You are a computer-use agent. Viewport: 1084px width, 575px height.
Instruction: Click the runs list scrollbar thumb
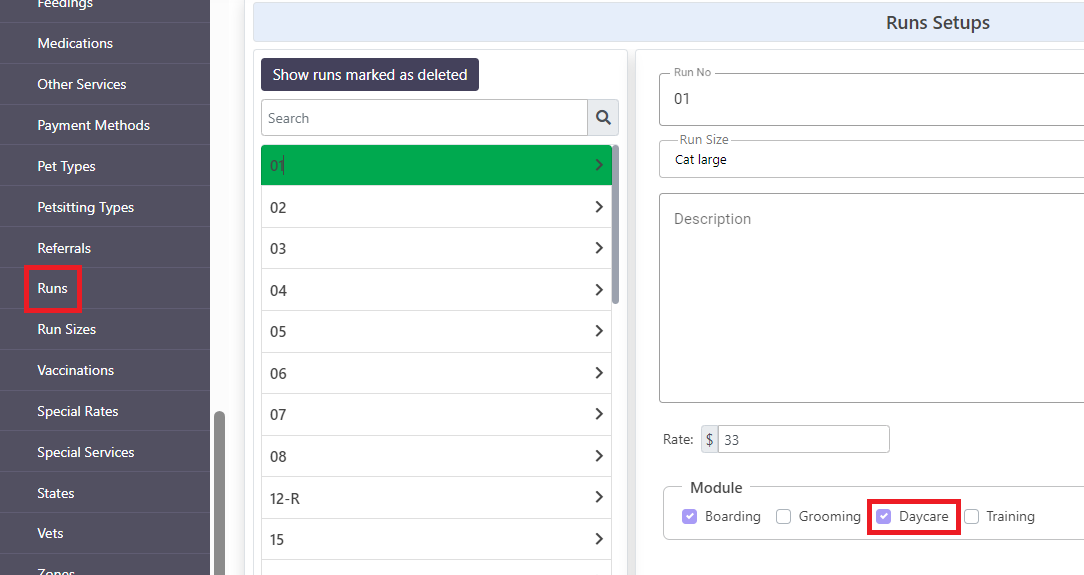615,224
